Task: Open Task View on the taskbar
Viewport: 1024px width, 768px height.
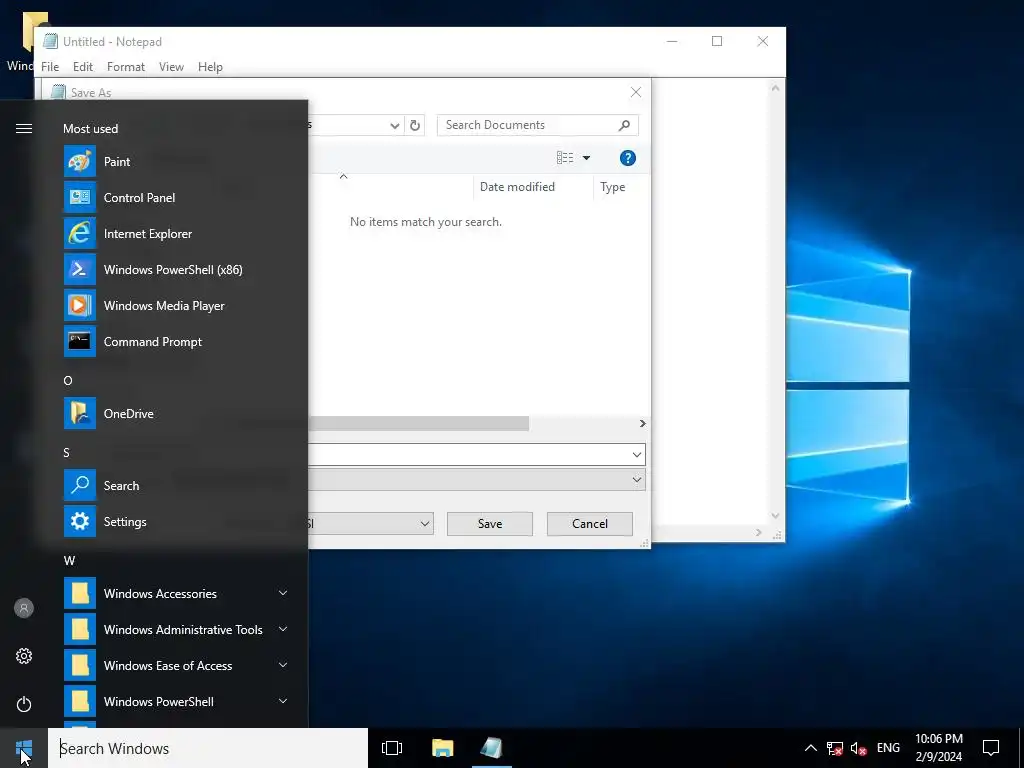Action: point(392,748)
